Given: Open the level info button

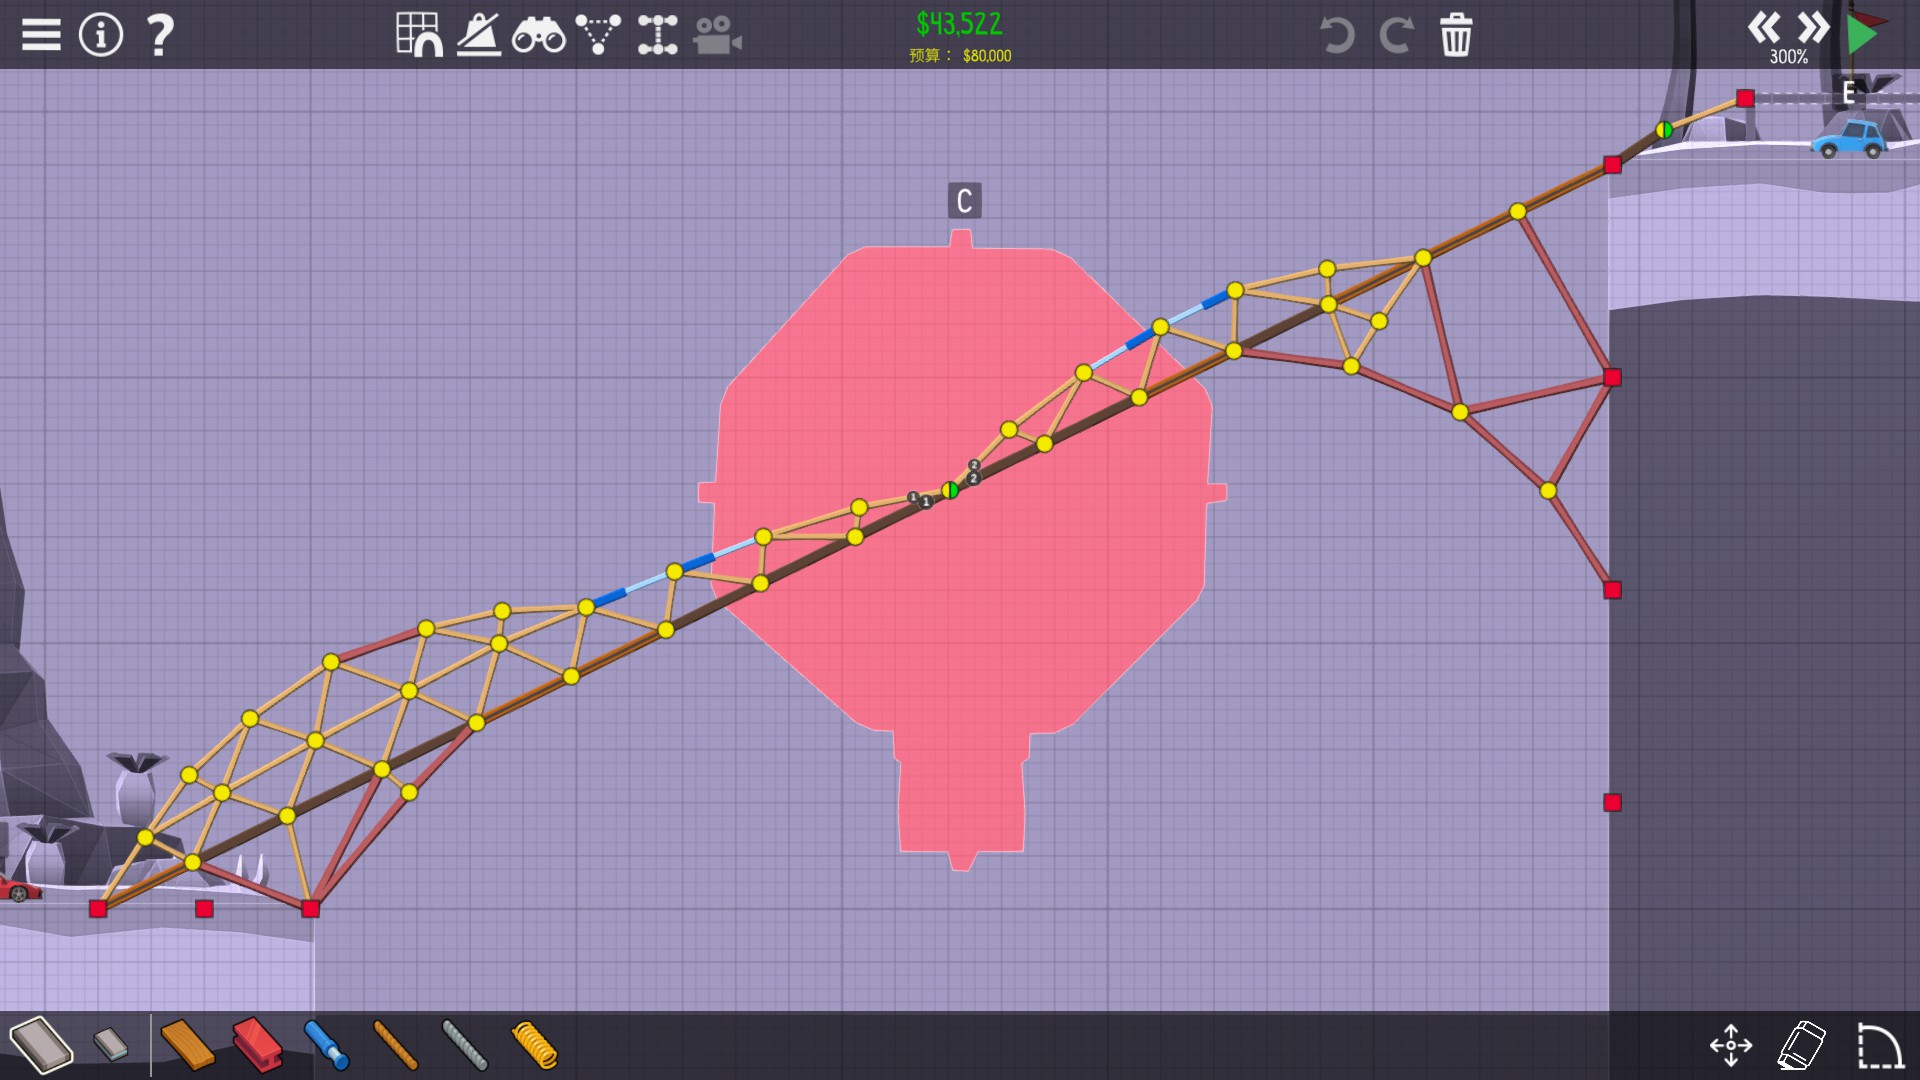Looking at the screenshot, I should click(100, 35).
